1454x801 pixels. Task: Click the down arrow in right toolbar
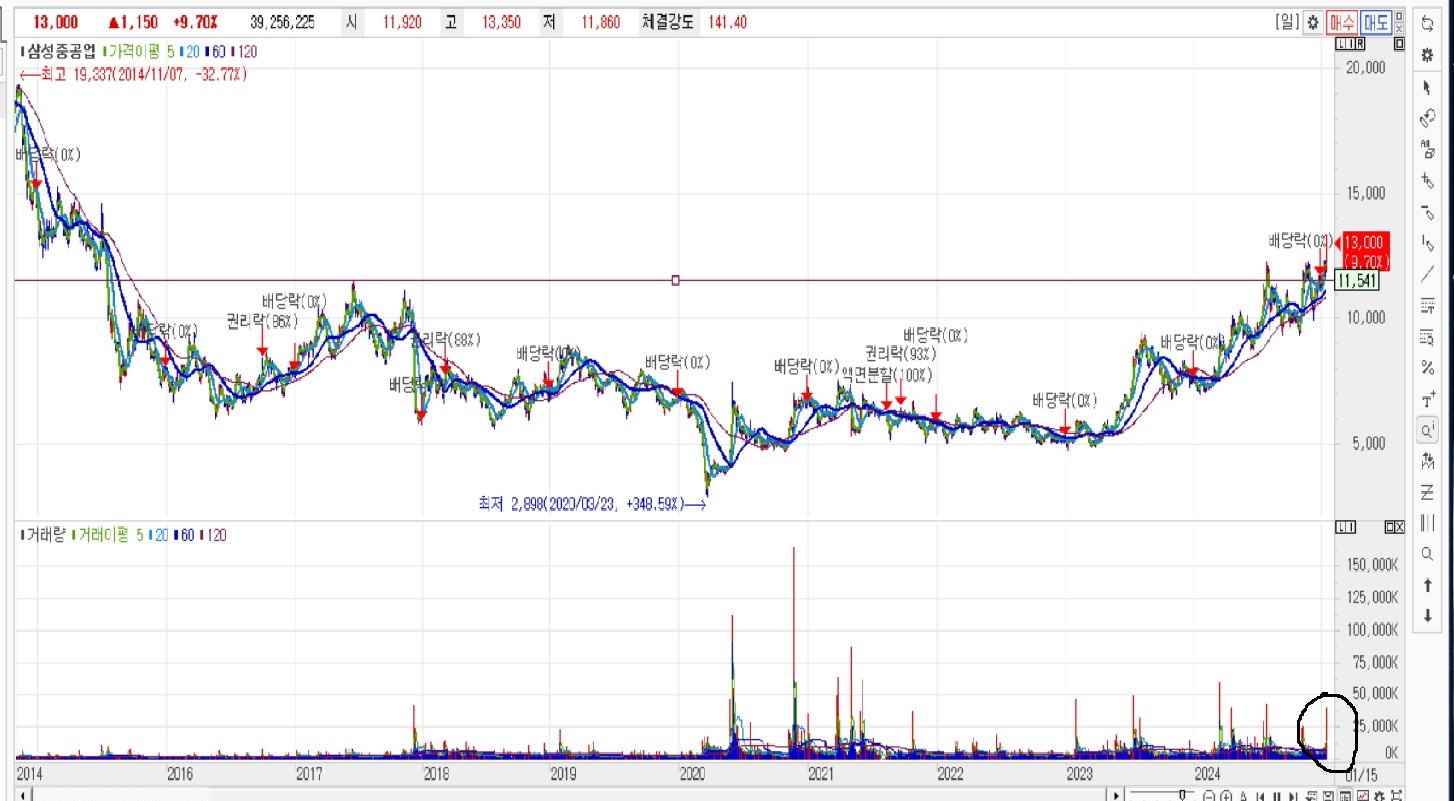click(1428, 616)
